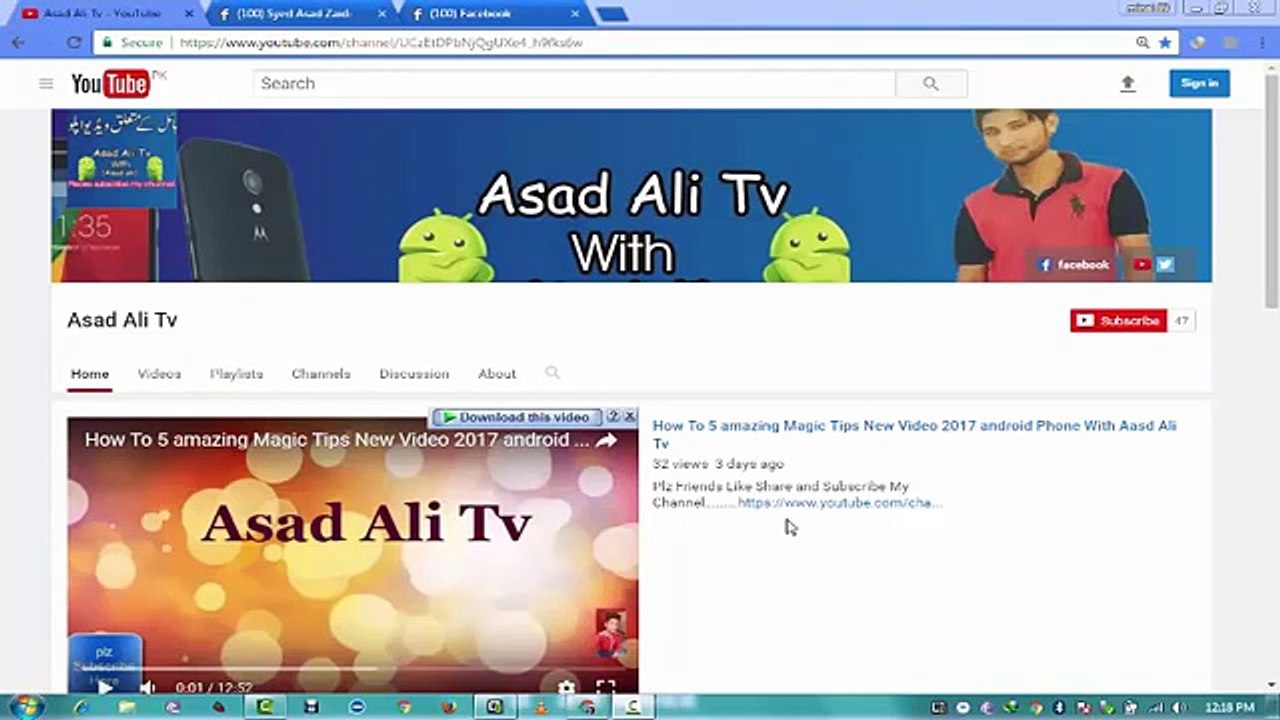Close the Download this video bar
Screen dimensions: 1280x720
pyautogui.click(x=629, y=417)
